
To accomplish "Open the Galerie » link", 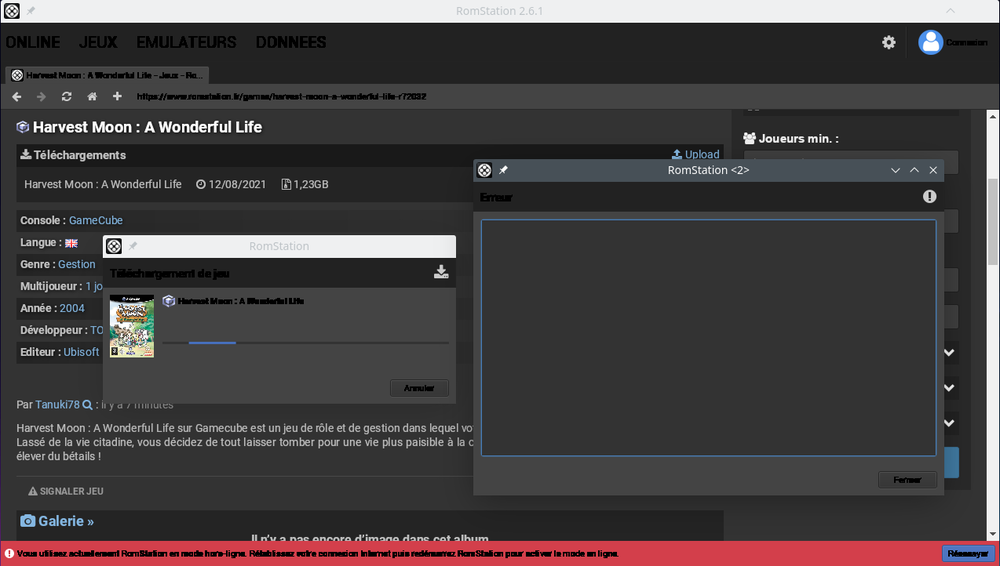I will click(66, 521).
